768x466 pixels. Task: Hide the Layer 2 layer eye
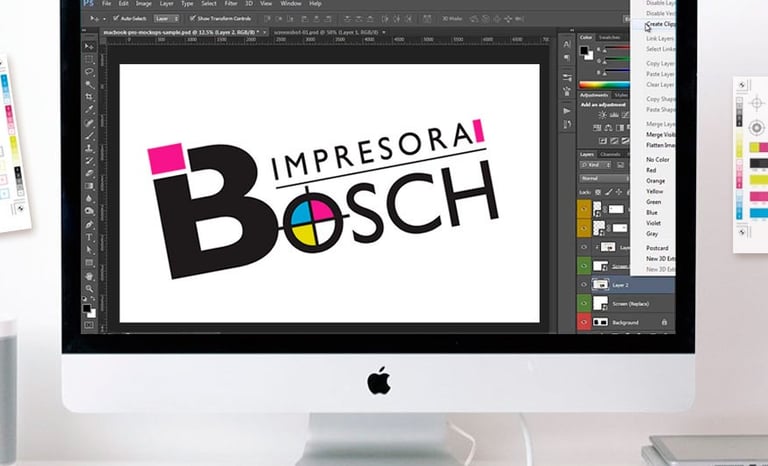(x=584, y=285)
